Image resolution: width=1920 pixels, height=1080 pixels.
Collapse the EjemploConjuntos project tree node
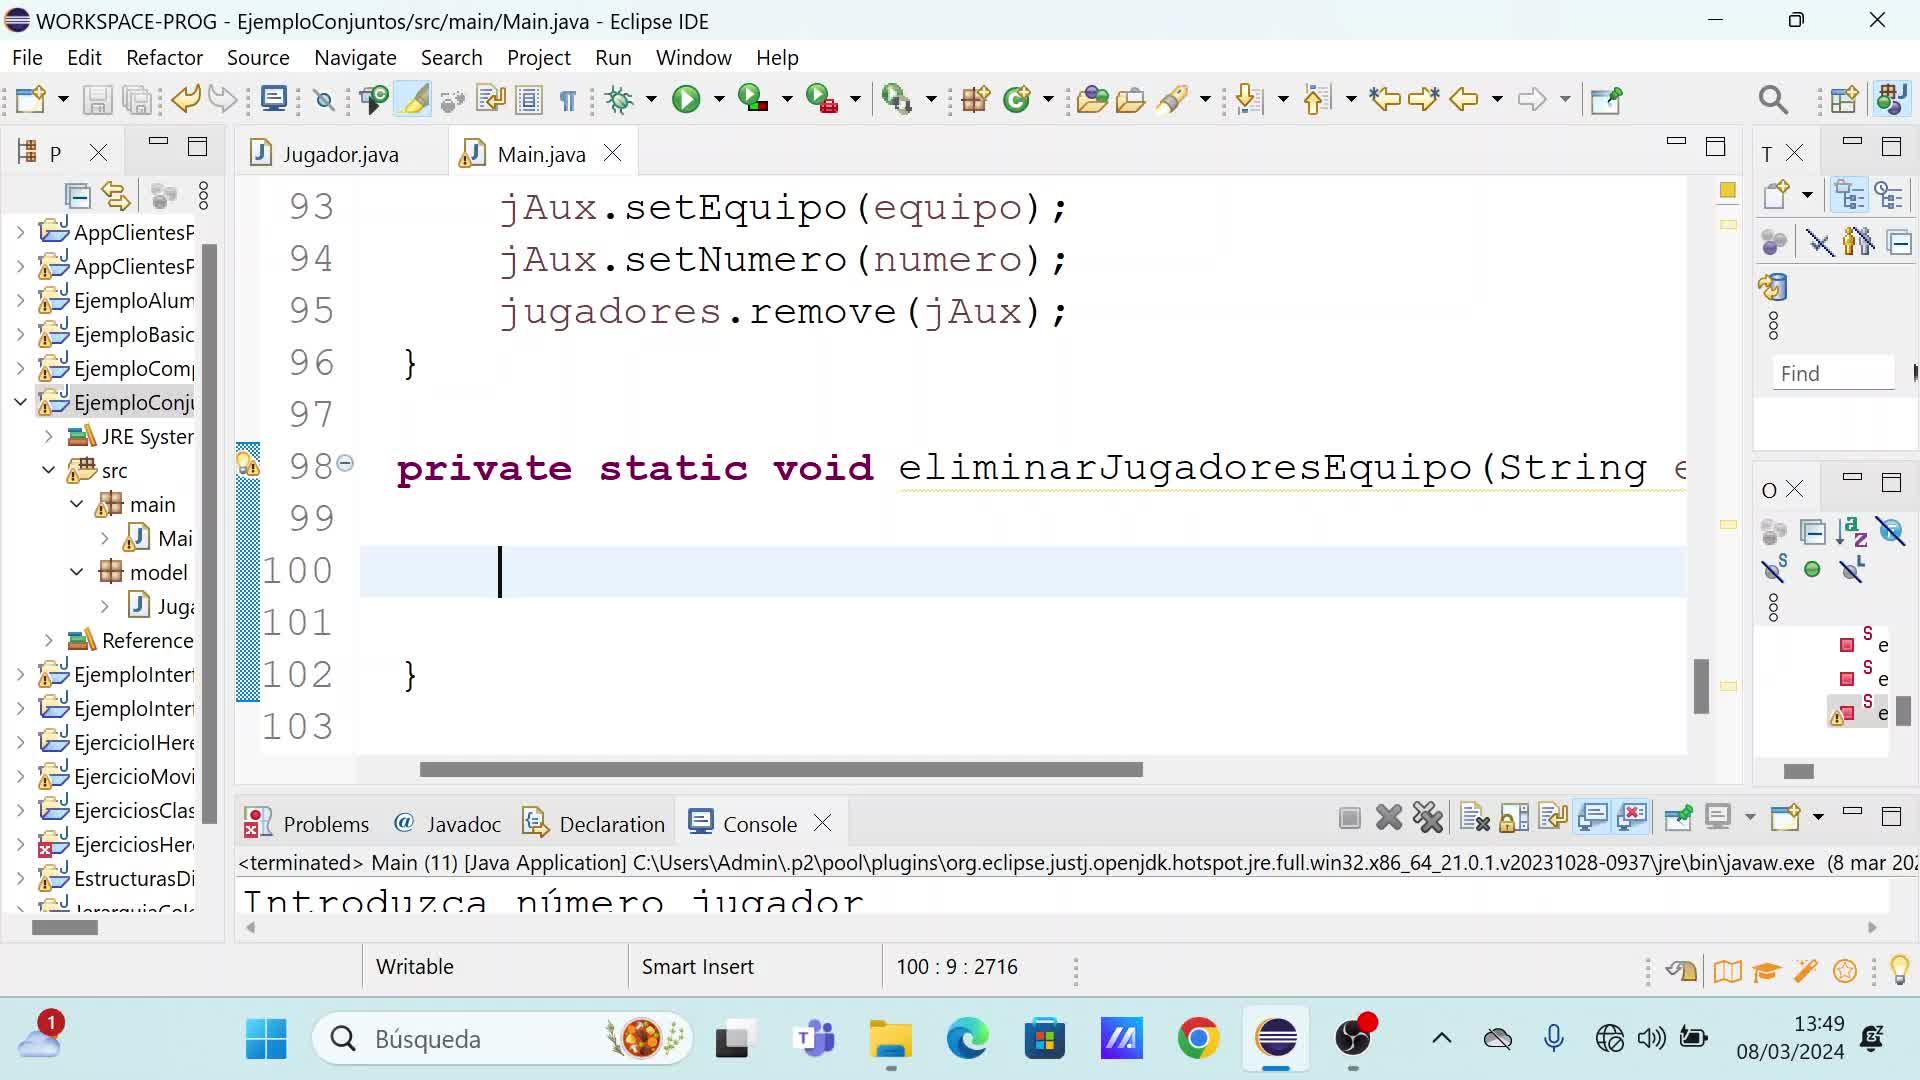coord(20,402)
